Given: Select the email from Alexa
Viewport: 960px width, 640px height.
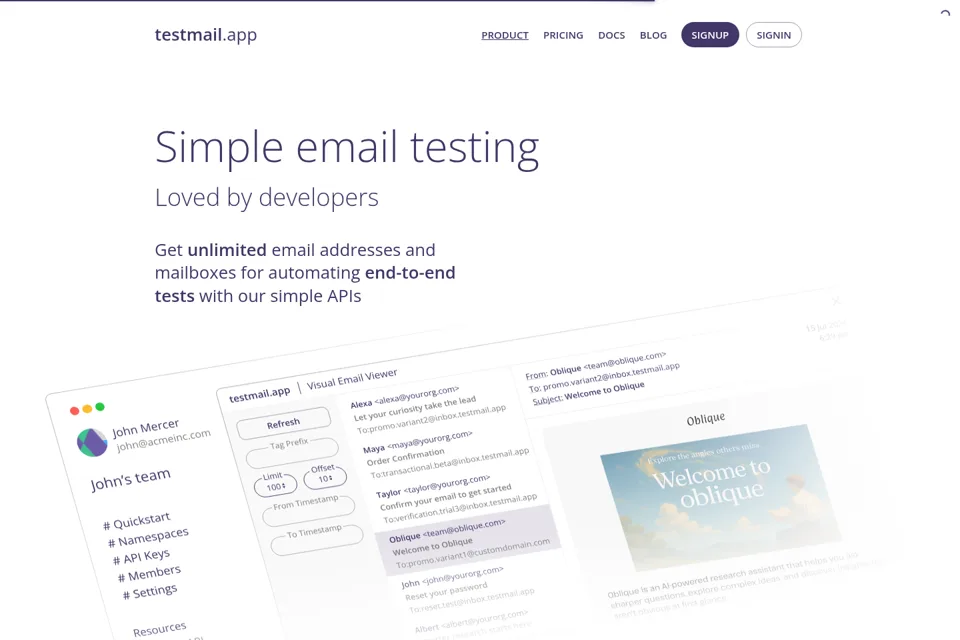Looking at the screenshot, I should tap(429, 410).
